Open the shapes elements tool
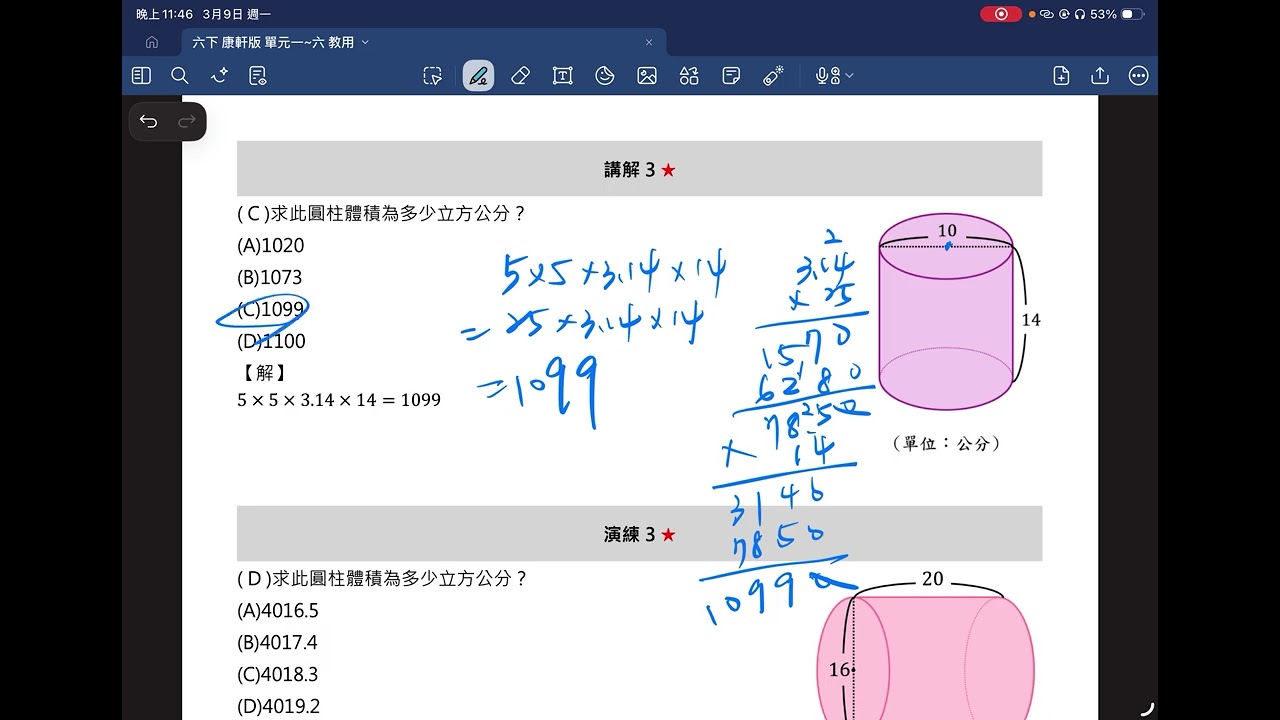Viewport: 1280px width, 720px height. click(x=689, y=76)
